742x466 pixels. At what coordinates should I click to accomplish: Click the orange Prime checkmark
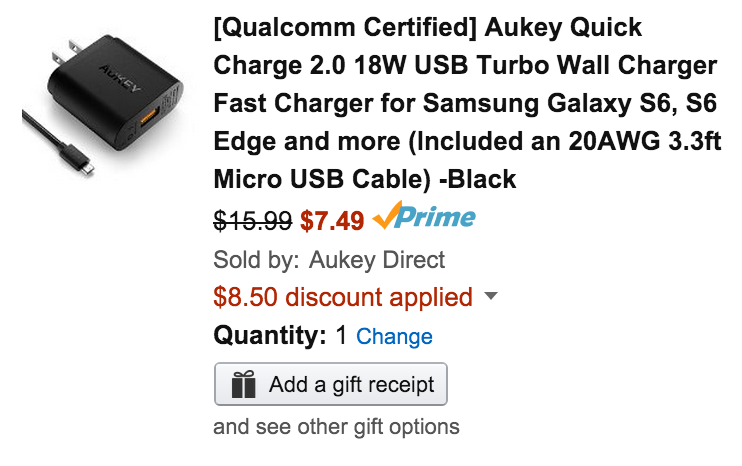tap(387, 214)
